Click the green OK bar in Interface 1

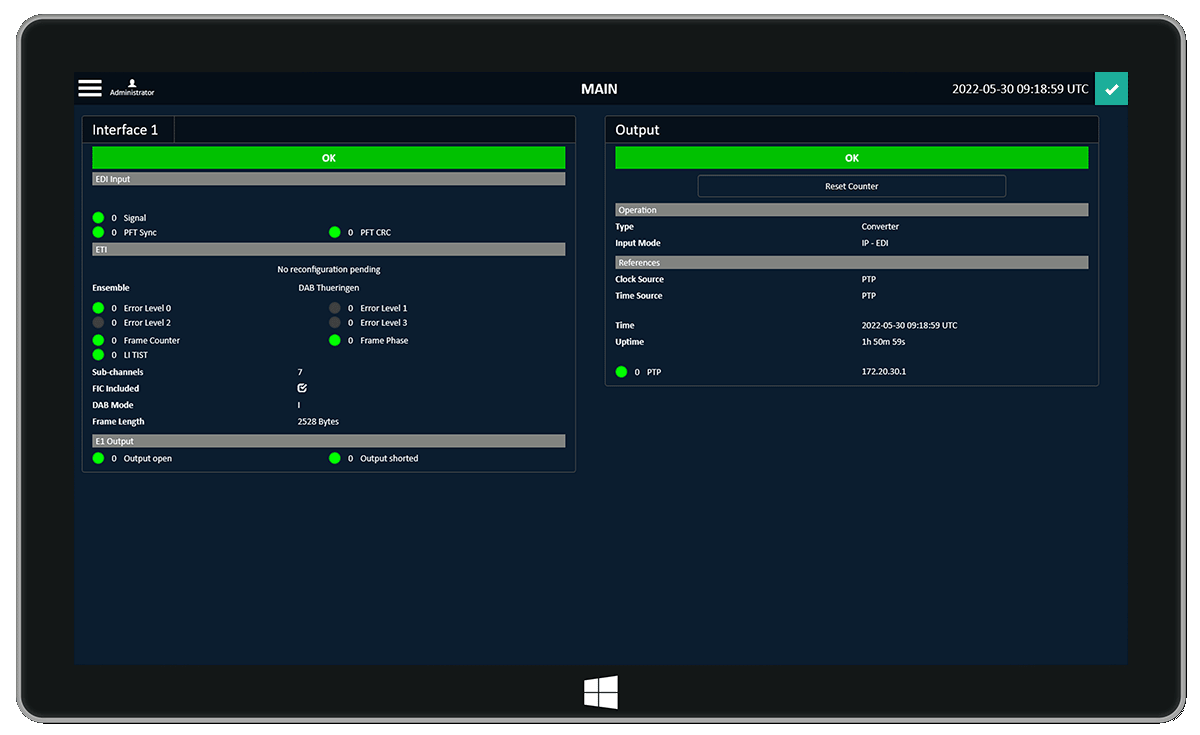pos(328,158)
